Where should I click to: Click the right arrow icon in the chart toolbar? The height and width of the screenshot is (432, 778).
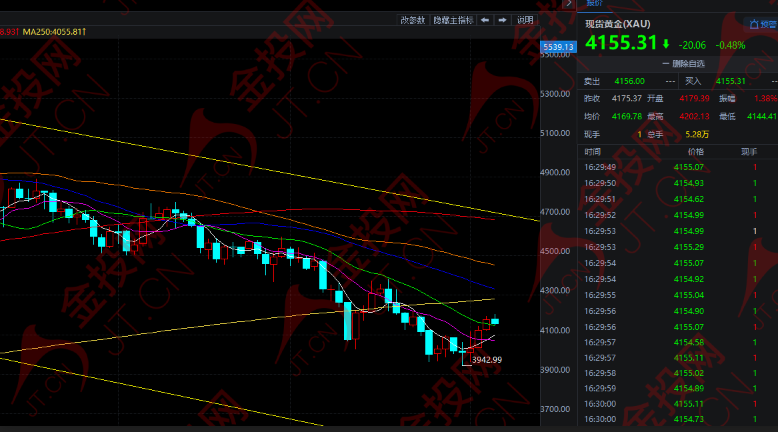[502, 20]
